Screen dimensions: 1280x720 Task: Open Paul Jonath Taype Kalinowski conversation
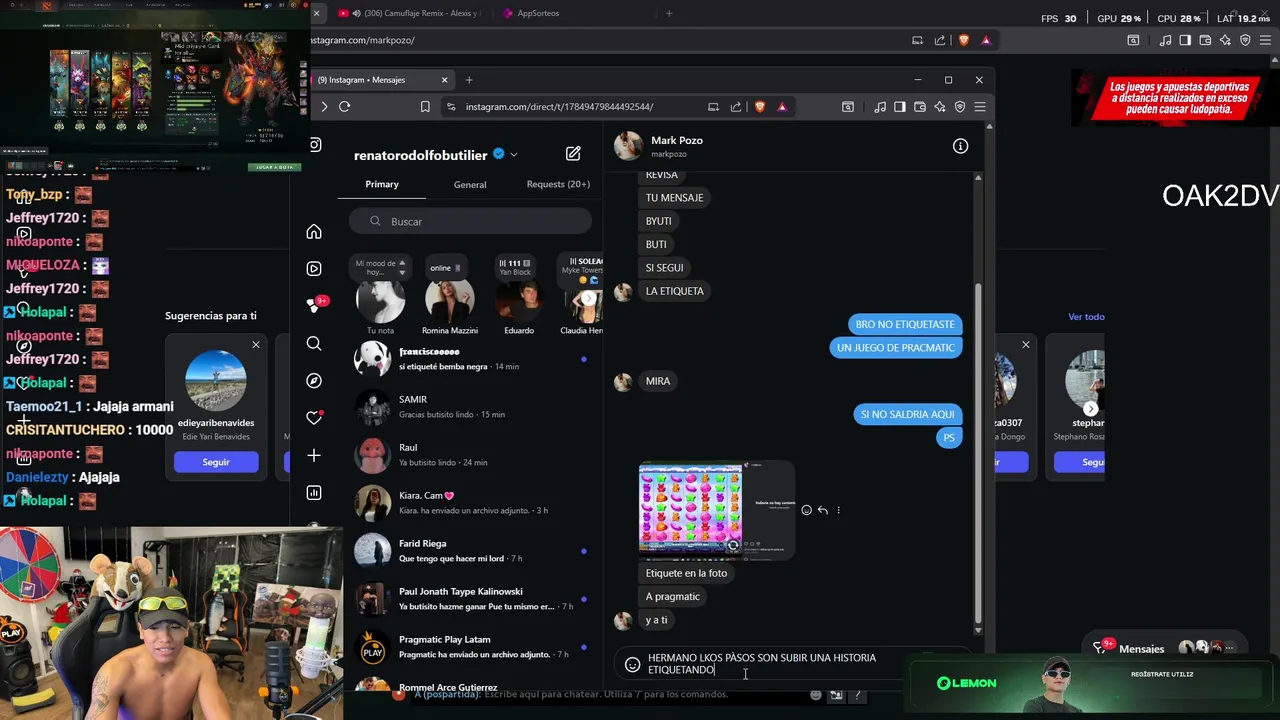click(x=470, y=599)
